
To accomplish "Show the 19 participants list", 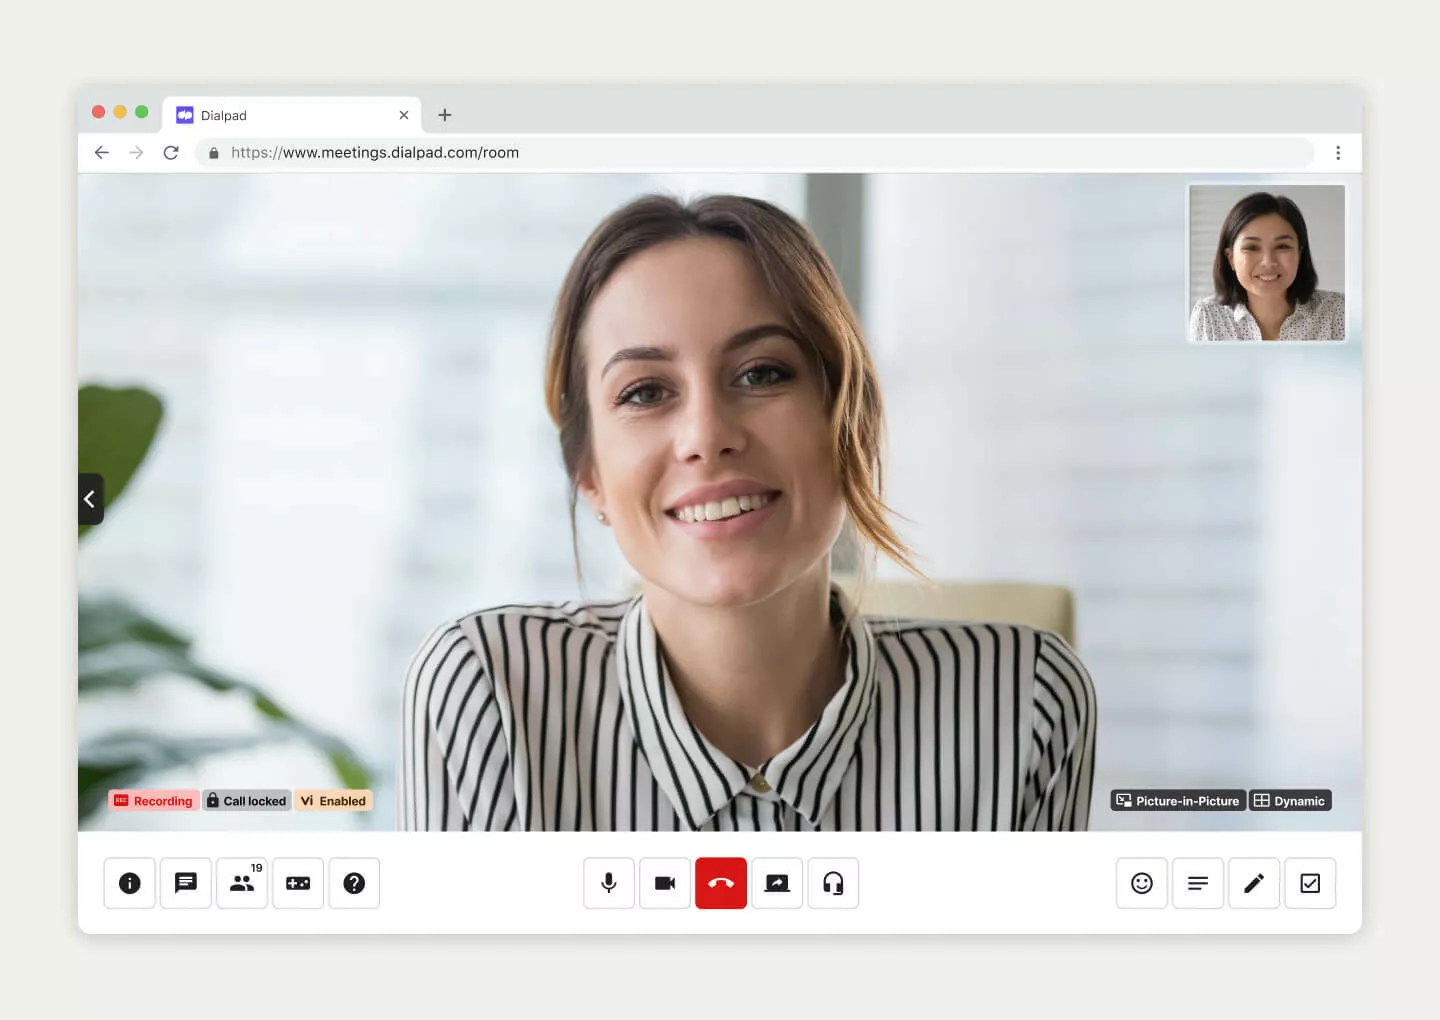I will [242, 883].
